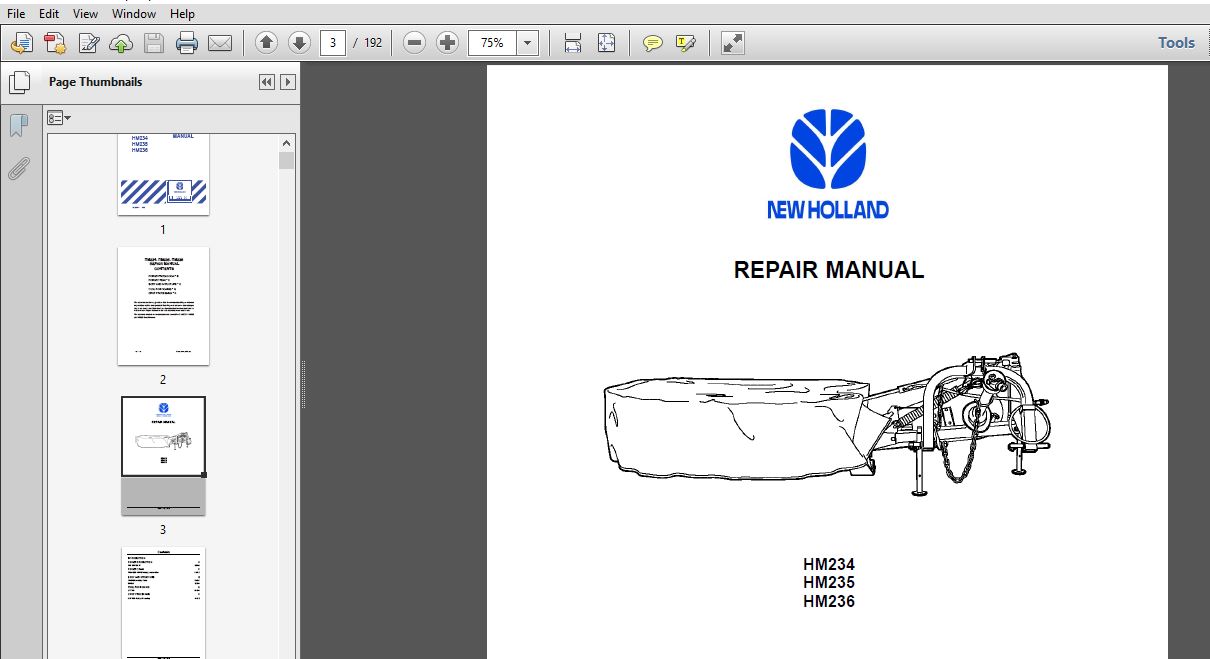Viewport: 1210px width, 659px height.
Task: Click the upload to cloud icon
Action: pos(121,43)
